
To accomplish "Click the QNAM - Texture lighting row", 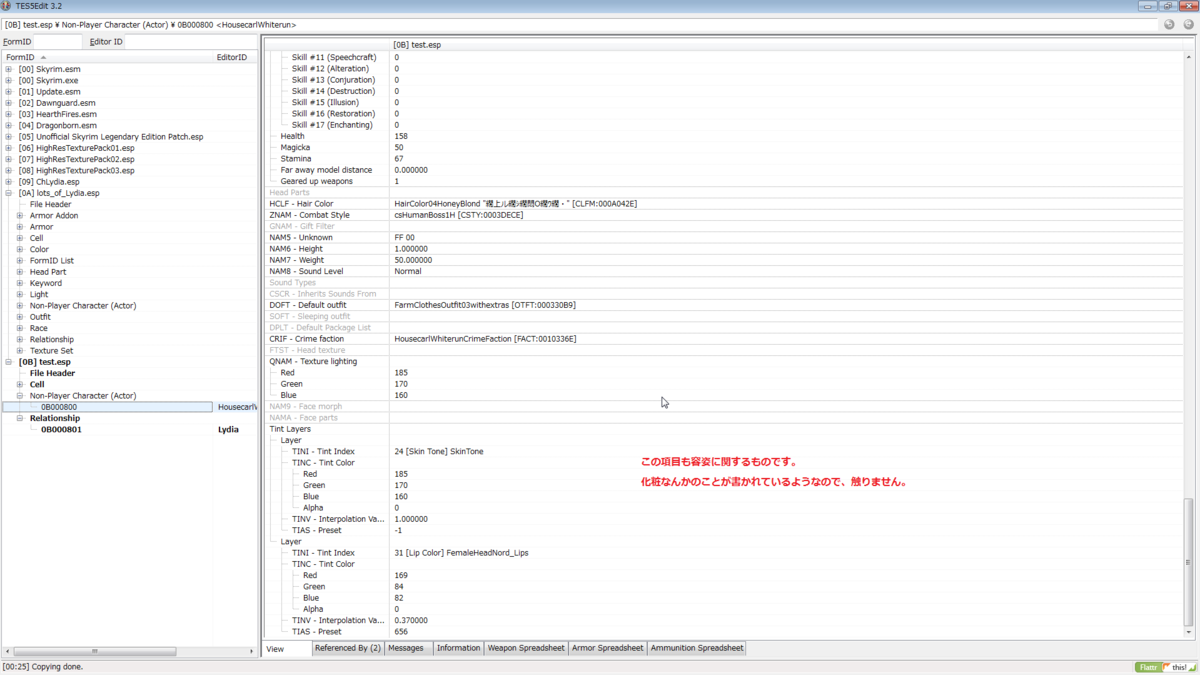I will coord(723,362).
